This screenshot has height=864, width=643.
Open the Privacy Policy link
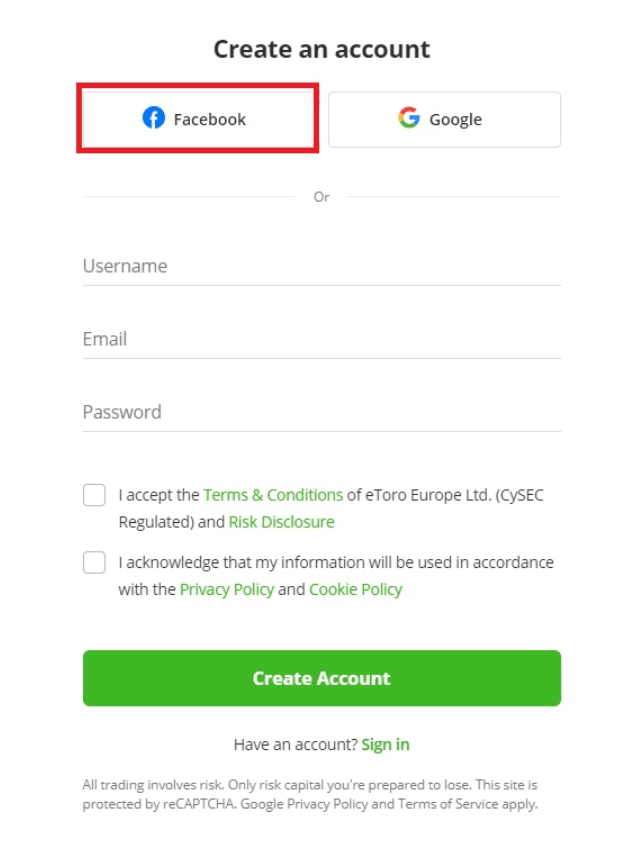pyautogui.click(x=225, y=589)
